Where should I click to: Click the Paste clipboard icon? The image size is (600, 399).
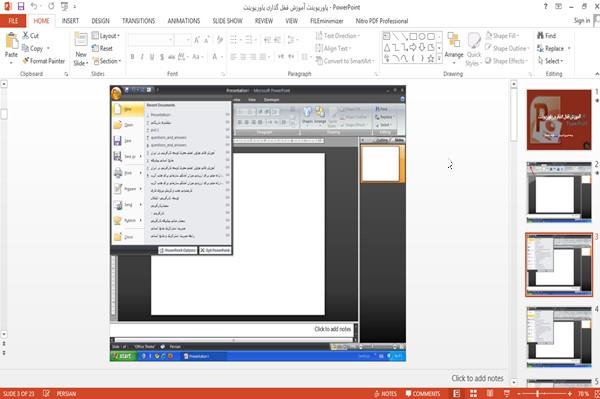[x=11, y=41]
